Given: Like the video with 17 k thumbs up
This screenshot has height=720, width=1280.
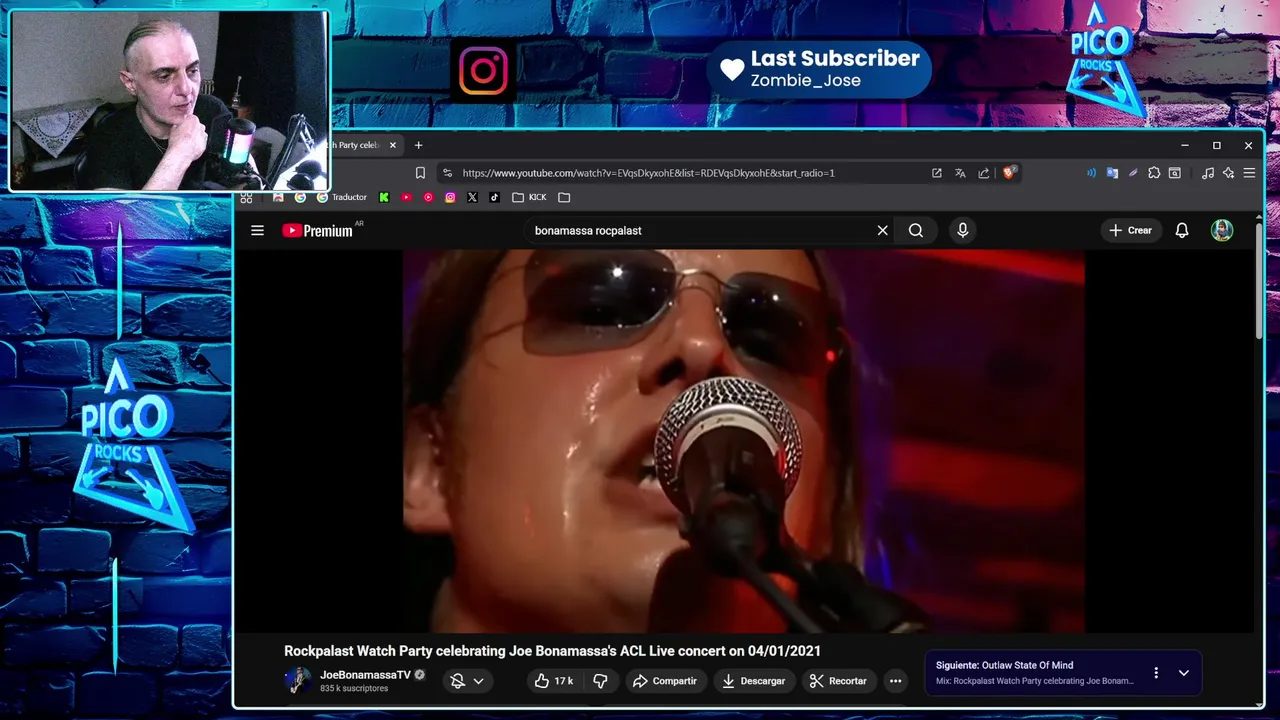Looking at the screenshot, I should pyautogui.click(x=553, y=681).
